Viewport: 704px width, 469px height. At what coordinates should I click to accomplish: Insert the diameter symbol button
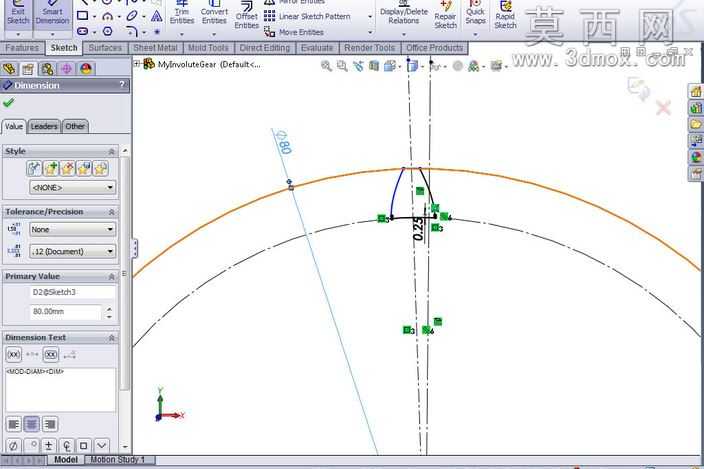(13, 446)
